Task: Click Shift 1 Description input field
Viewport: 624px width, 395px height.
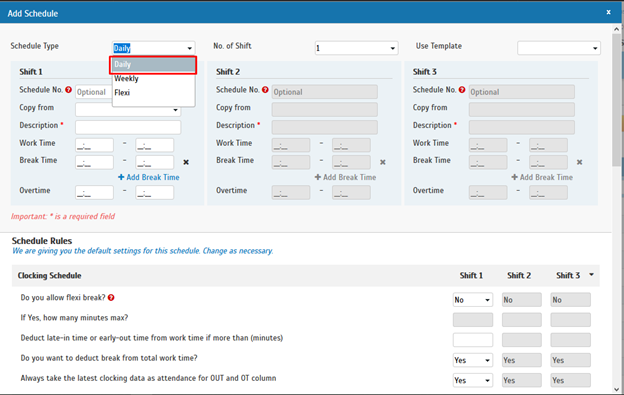Action: [x=128, y=127]
